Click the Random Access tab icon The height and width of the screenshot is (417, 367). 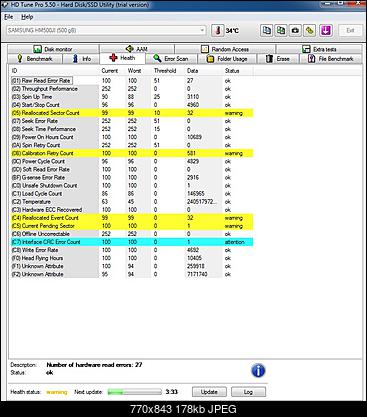pos(205,49)
